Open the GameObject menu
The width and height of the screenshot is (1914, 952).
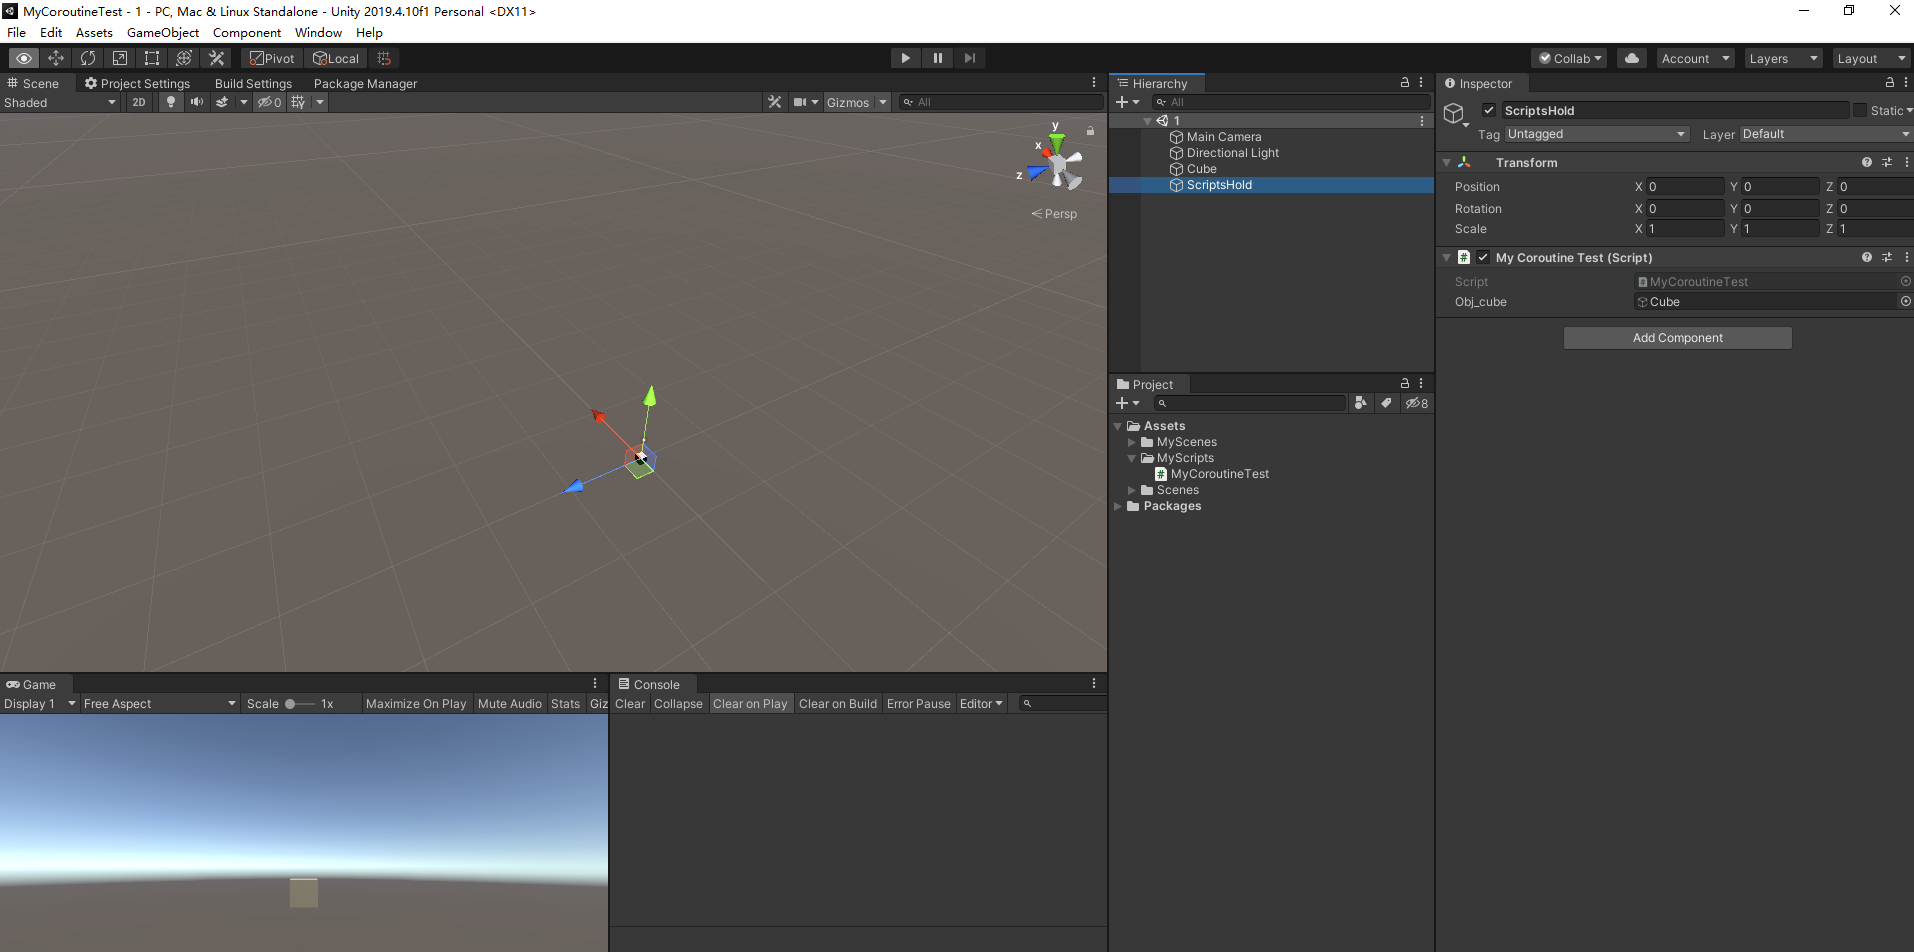(163, 32)
